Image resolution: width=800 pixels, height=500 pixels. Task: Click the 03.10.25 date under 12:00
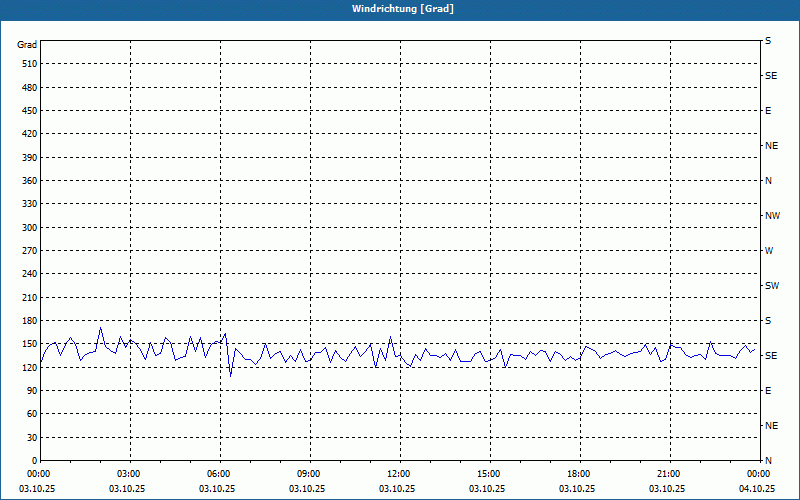tap(396, 489)
